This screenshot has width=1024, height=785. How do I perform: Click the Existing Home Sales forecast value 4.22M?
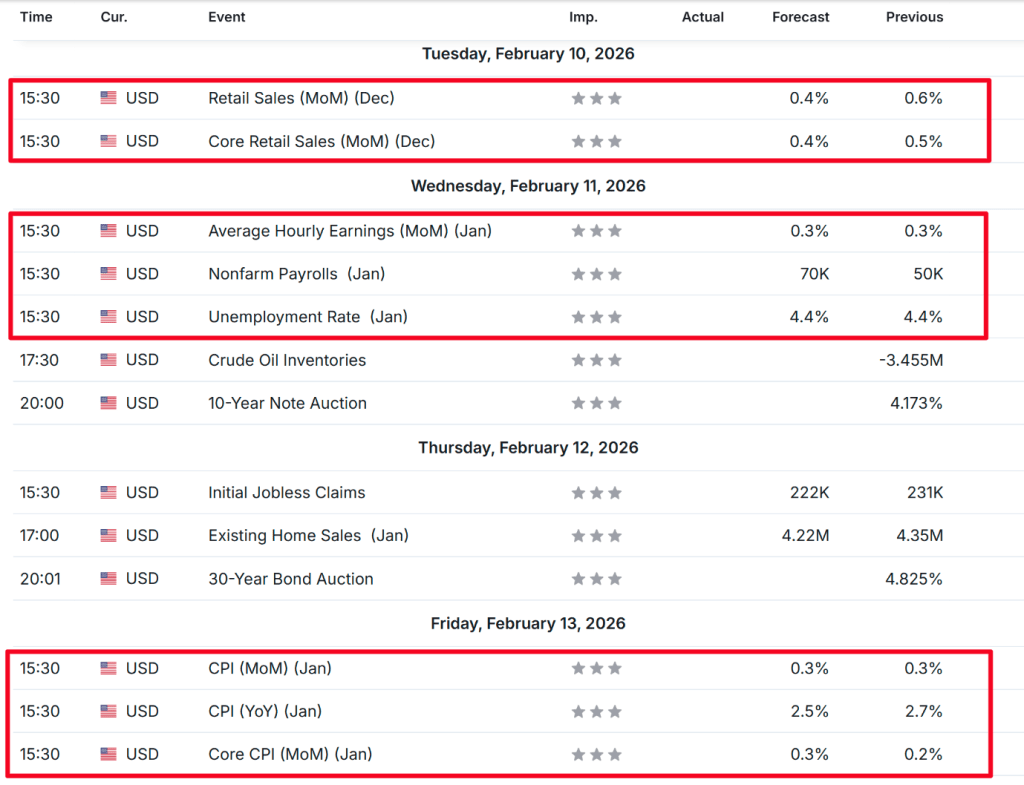coord(805,536)
